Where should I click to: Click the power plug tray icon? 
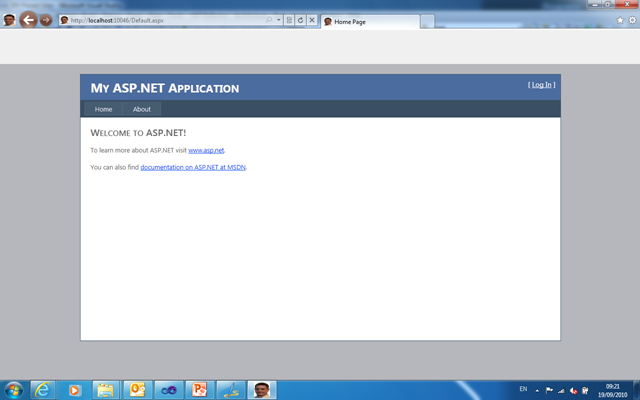pyautogui.click(x=585, y=391)
